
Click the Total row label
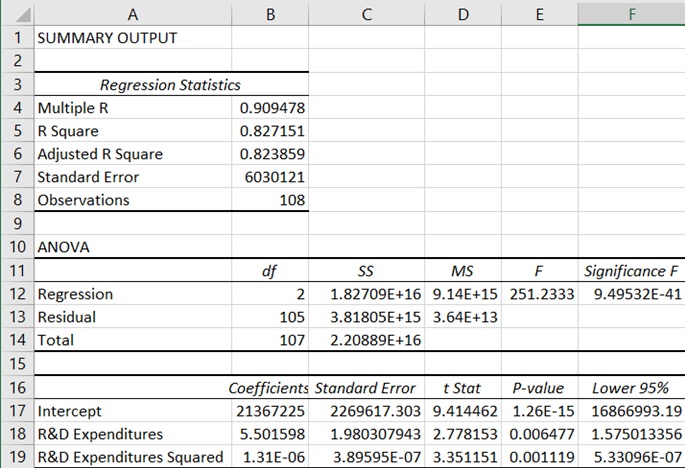tap(55, 340)
